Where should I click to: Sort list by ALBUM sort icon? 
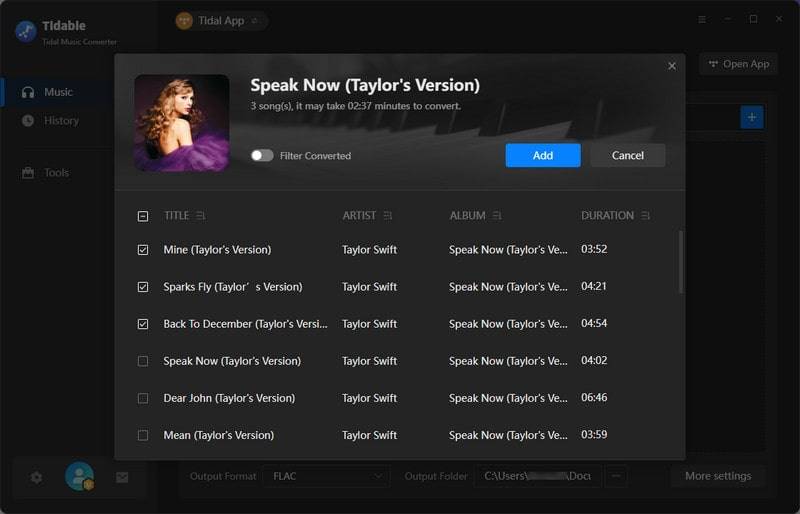(x=497, y=216)
